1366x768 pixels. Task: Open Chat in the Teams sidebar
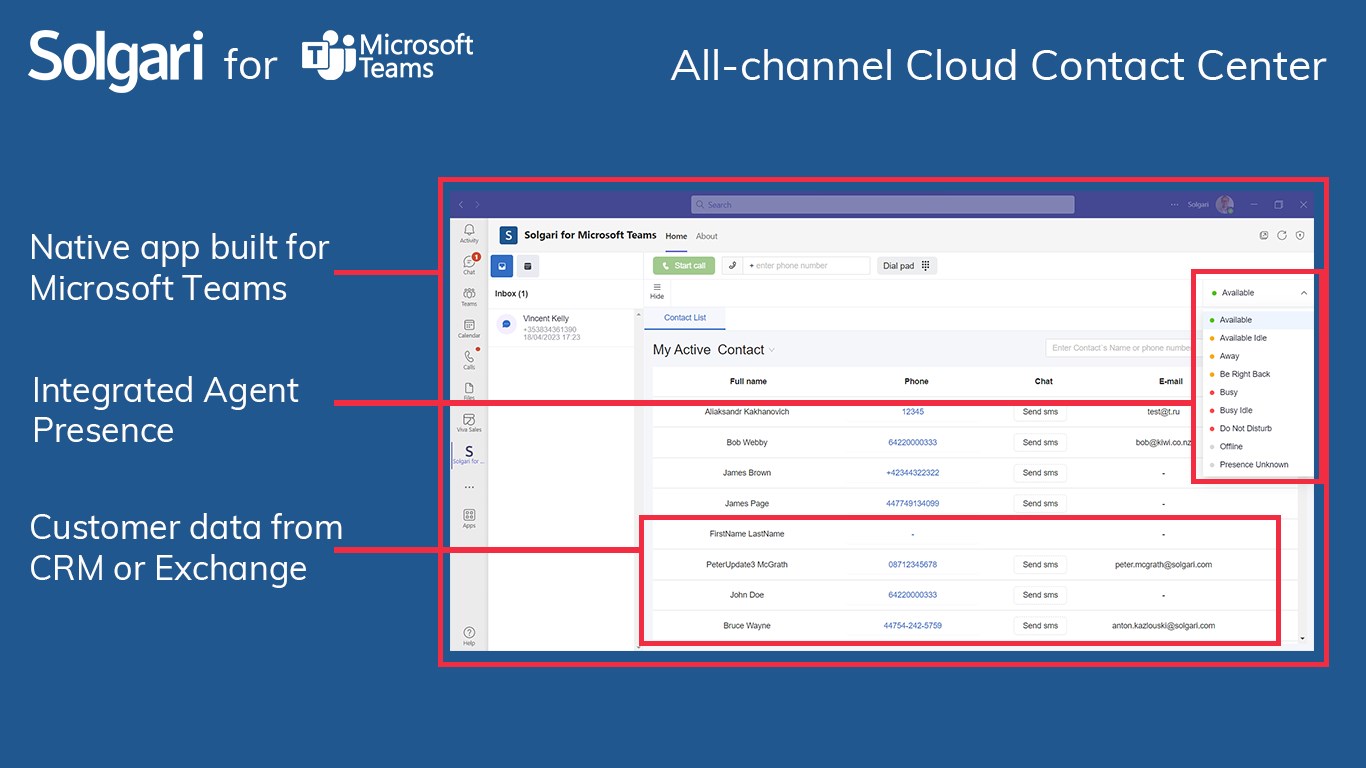click(469, 265)
